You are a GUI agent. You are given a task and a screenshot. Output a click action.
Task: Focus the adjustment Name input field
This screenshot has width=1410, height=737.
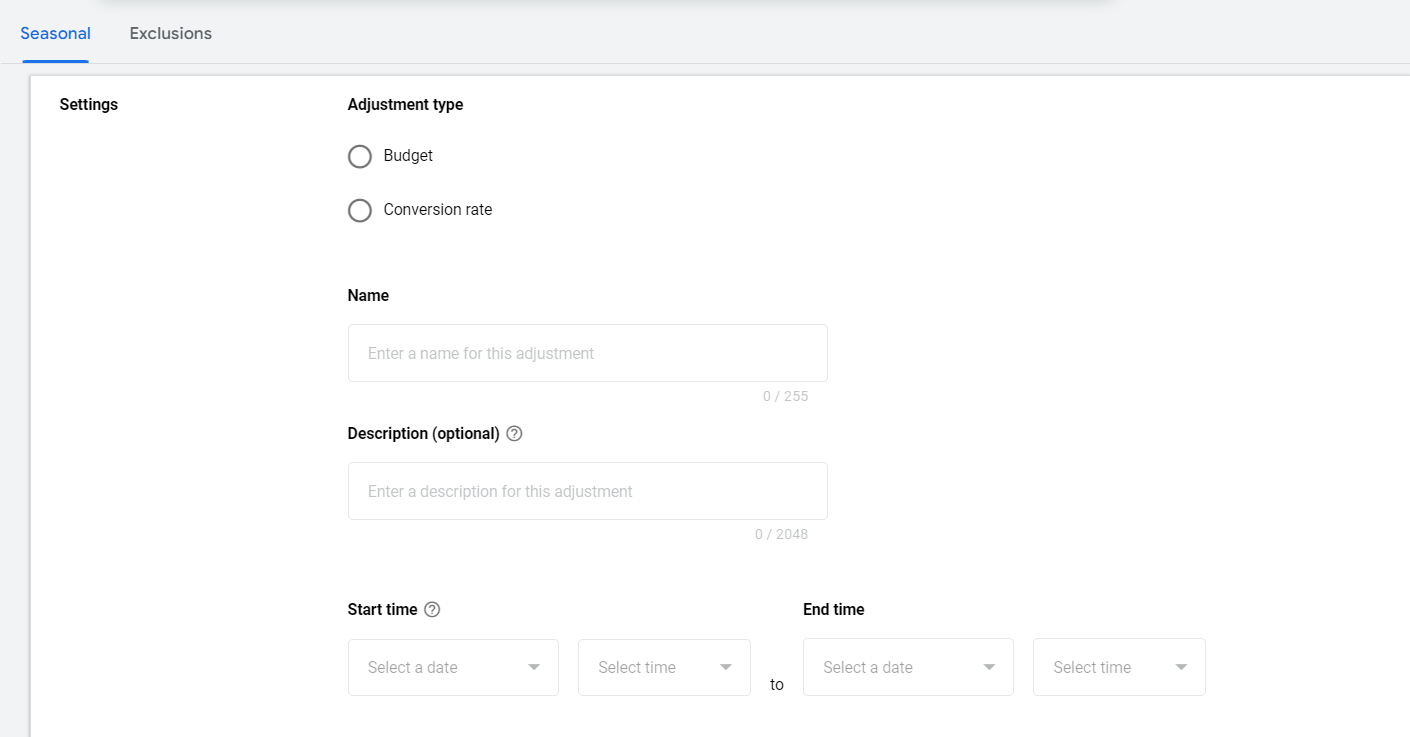pyautogui.click(x=587, y=353)
